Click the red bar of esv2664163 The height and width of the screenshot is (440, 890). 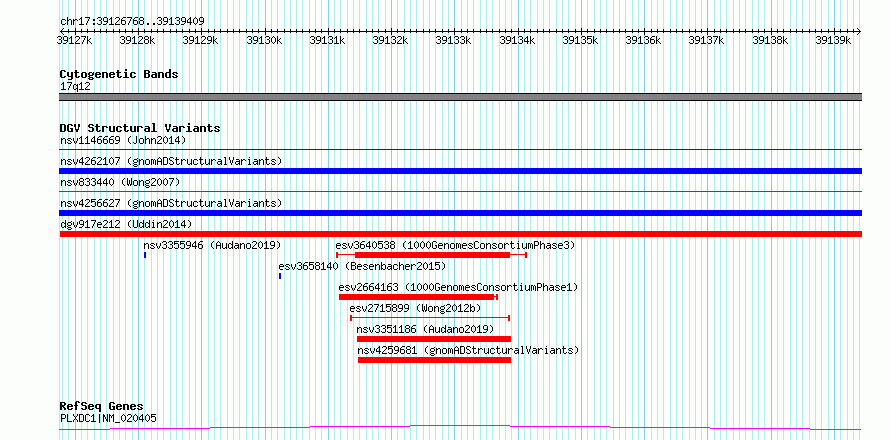(418, 297)
